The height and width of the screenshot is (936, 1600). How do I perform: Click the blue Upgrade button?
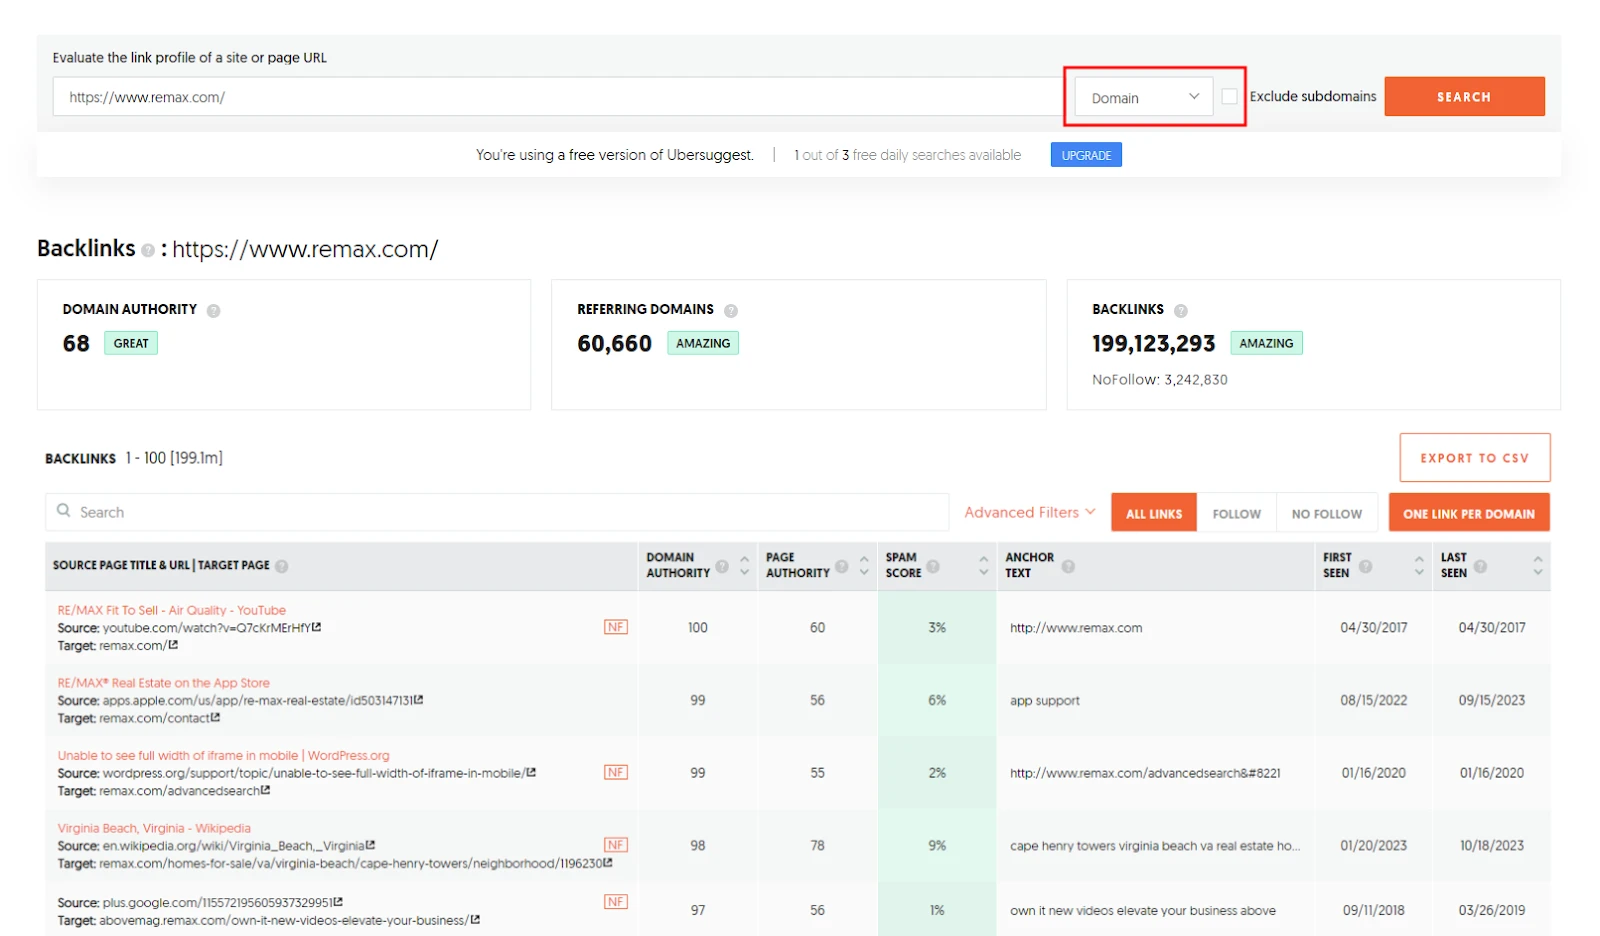coord(1086,155)
